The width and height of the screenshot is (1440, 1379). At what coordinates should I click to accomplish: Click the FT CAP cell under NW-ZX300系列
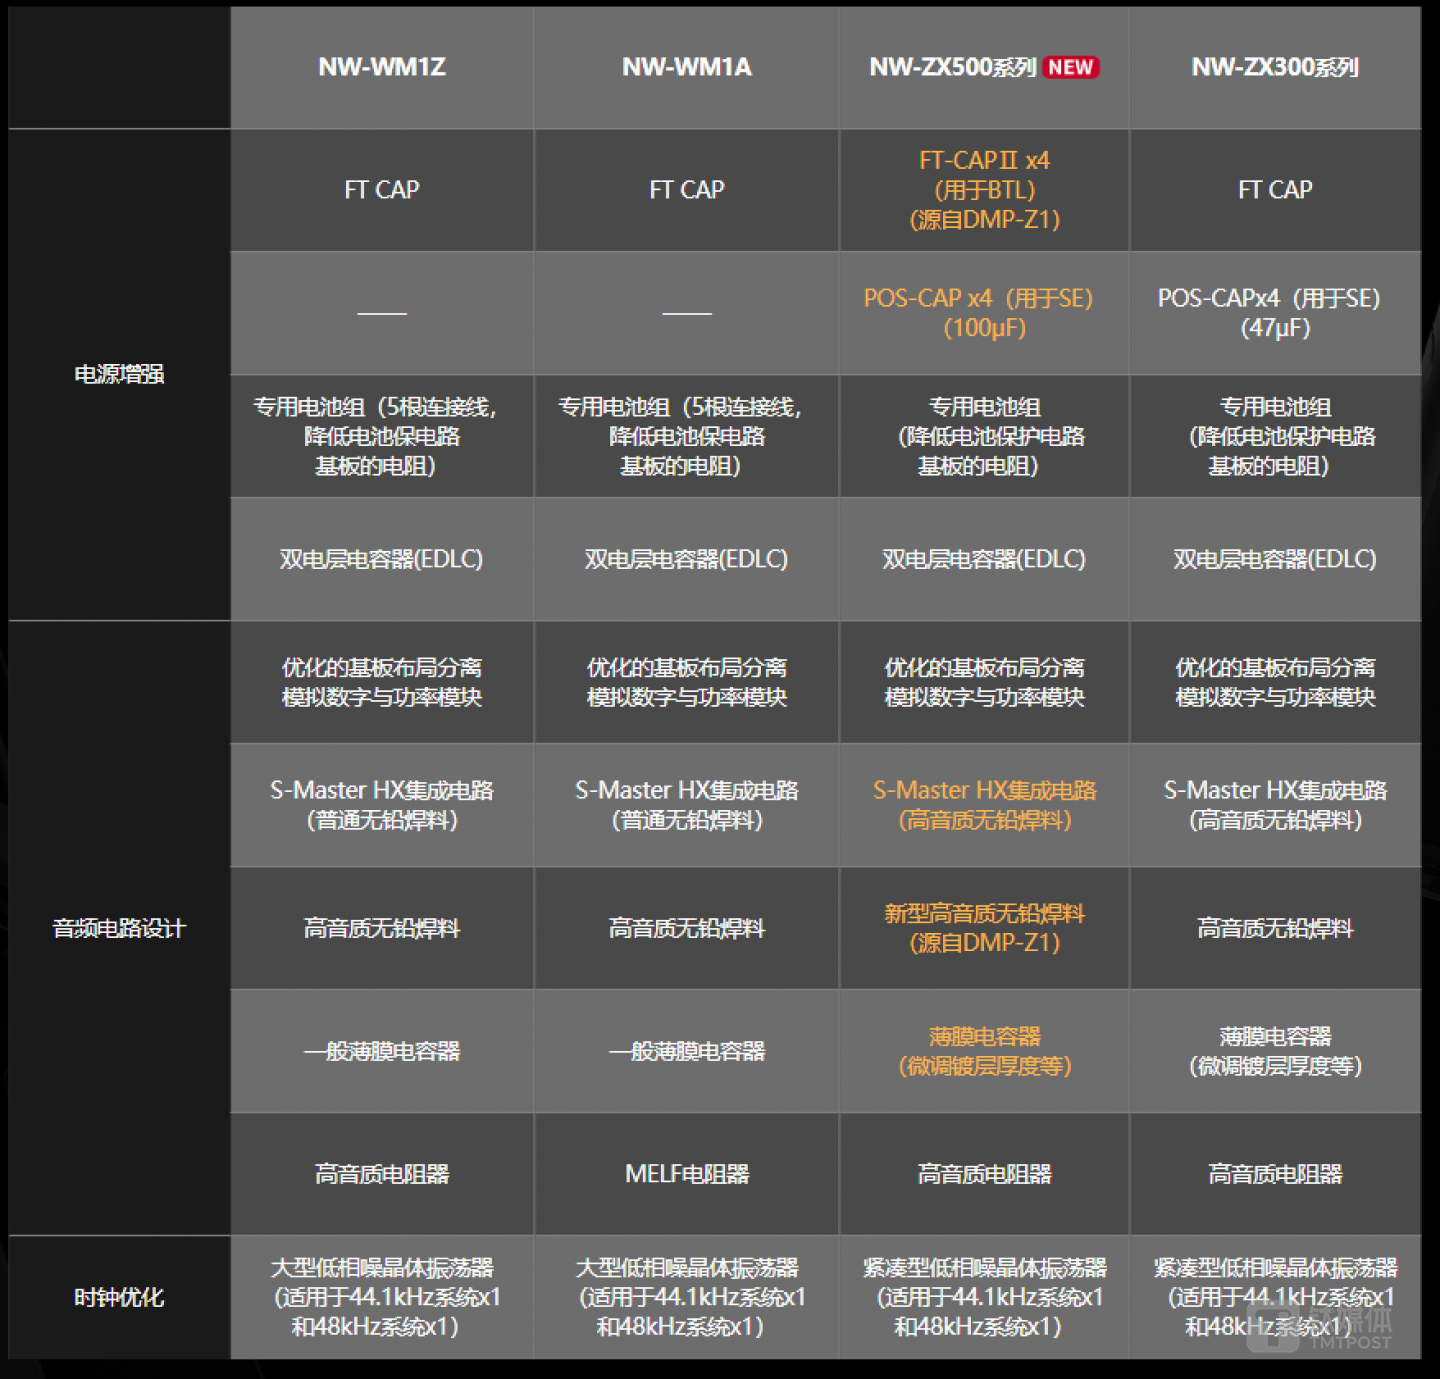coord(1275,190)
